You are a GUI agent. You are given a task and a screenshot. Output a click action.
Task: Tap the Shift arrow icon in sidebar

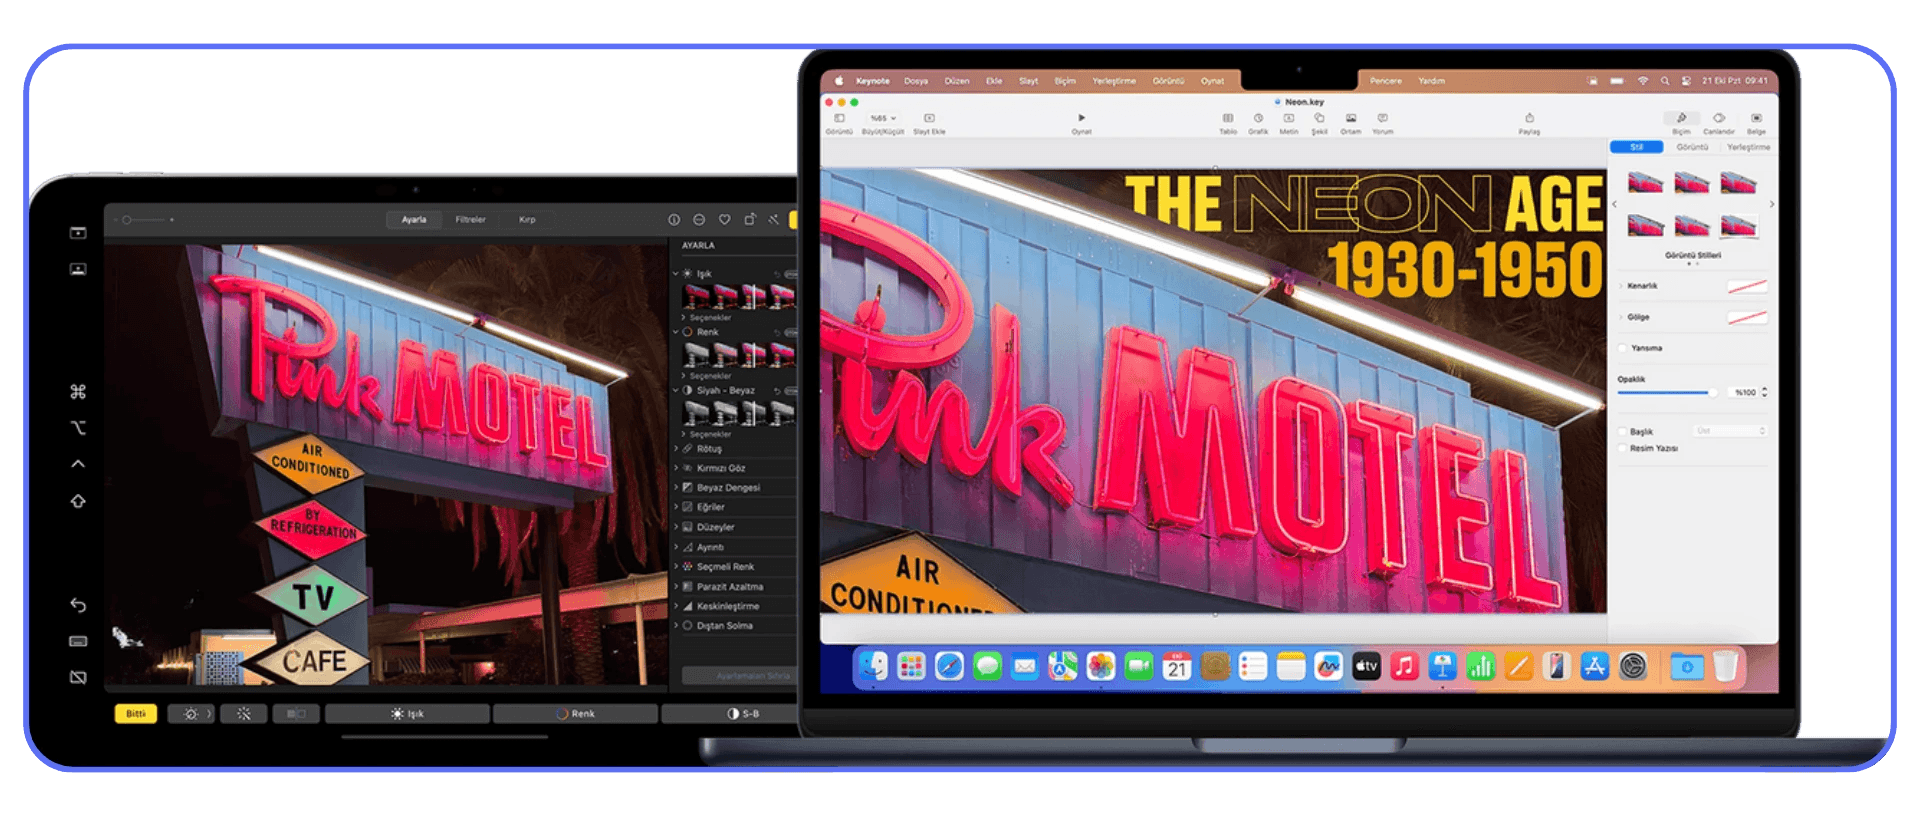[78, 501]
